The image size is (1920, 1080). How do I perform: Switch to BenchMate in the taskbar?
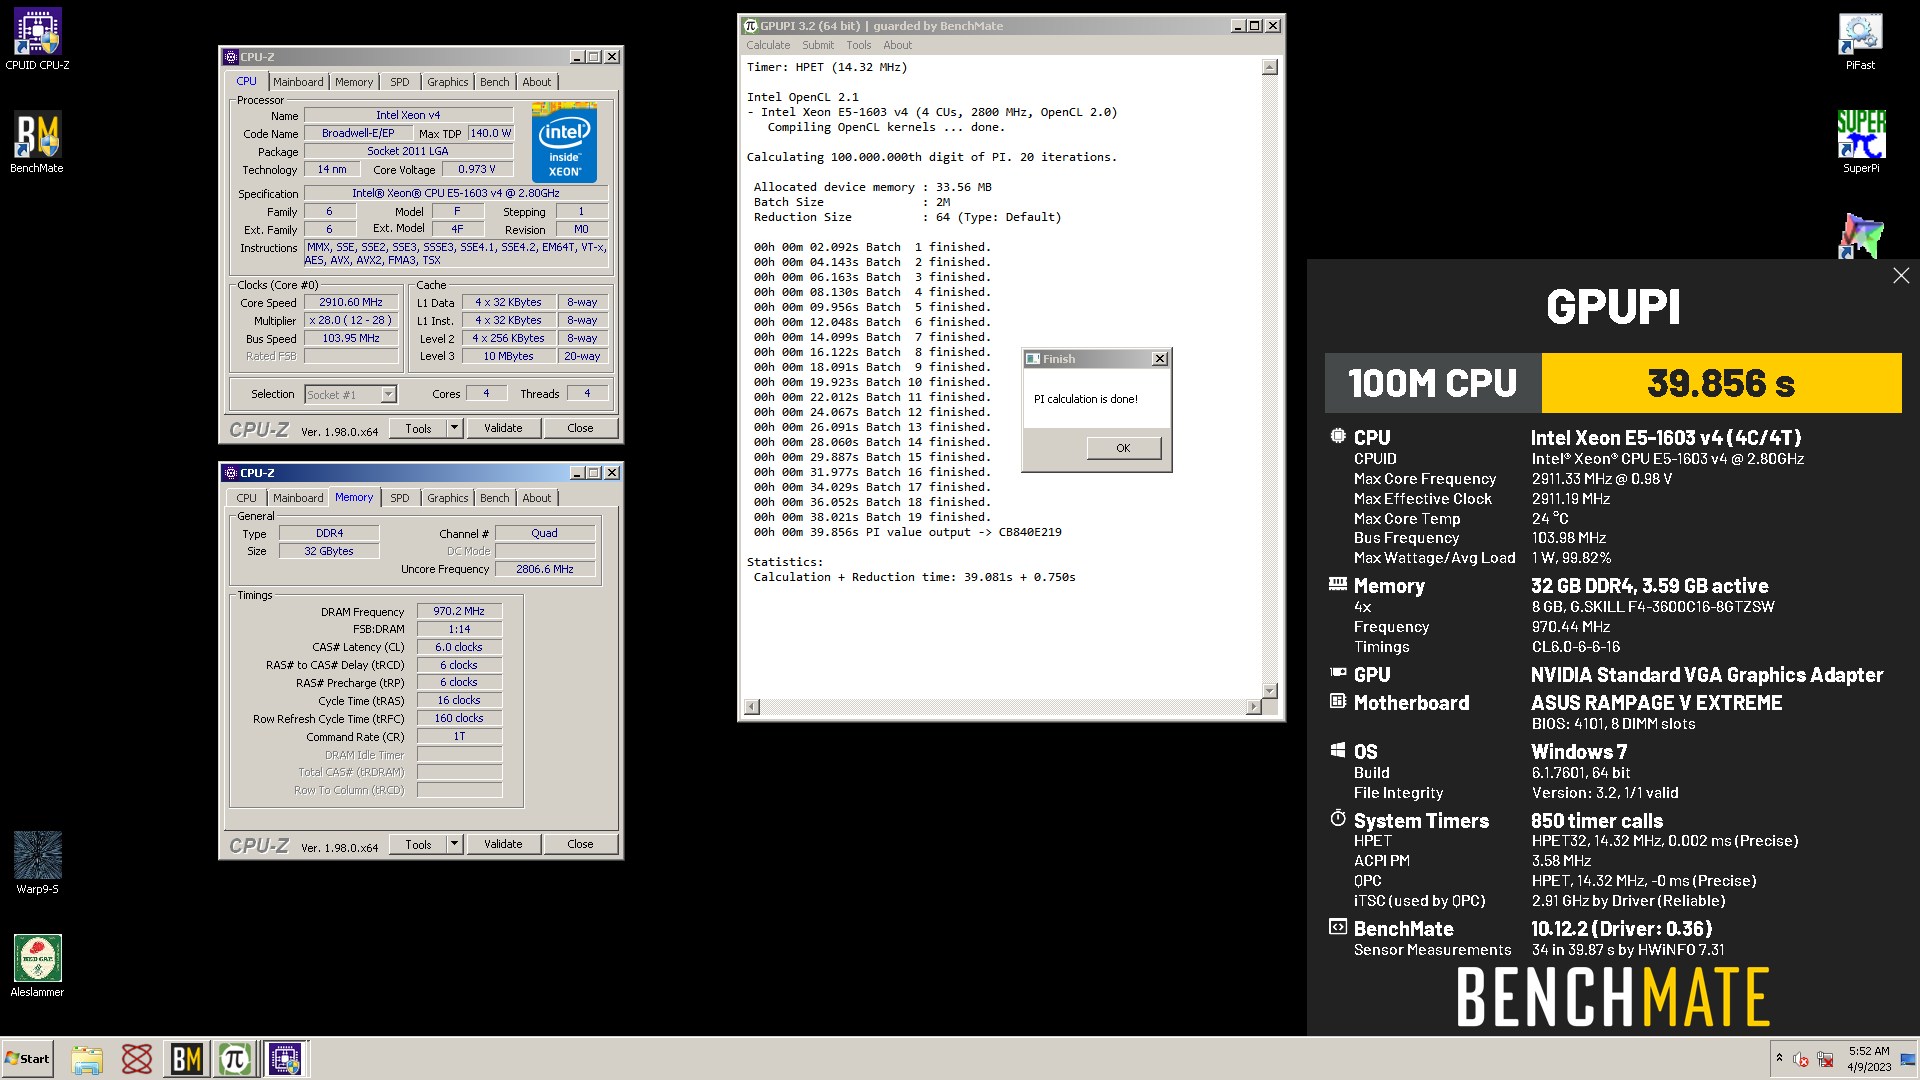pyautogui.click(x=186, y=1059)
